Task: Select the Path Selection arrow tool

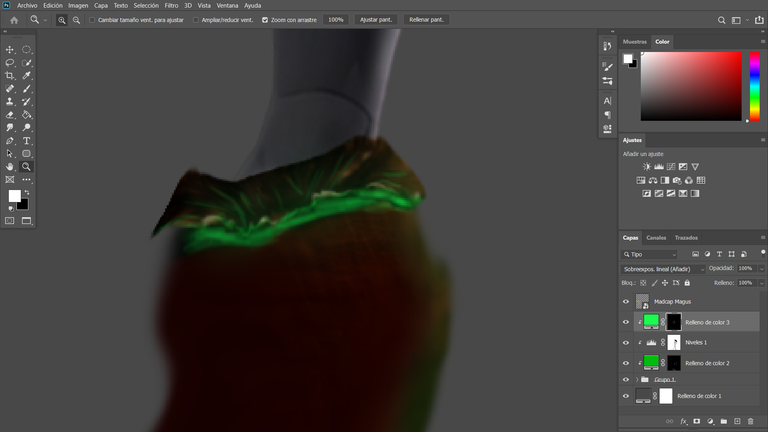Action: (x=10, y=153)
